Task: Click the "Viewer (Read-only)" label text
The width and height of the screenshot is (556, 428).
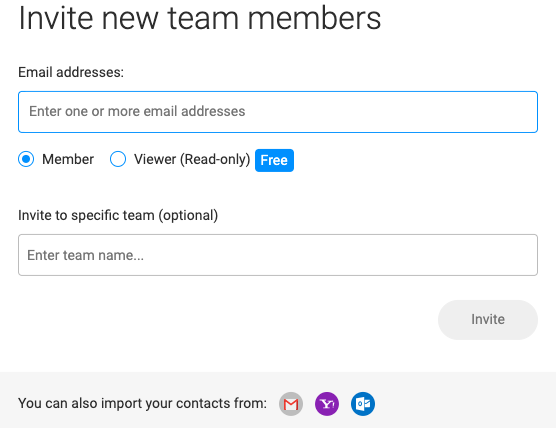Action: pyautogui.click(x=192, y=159)
